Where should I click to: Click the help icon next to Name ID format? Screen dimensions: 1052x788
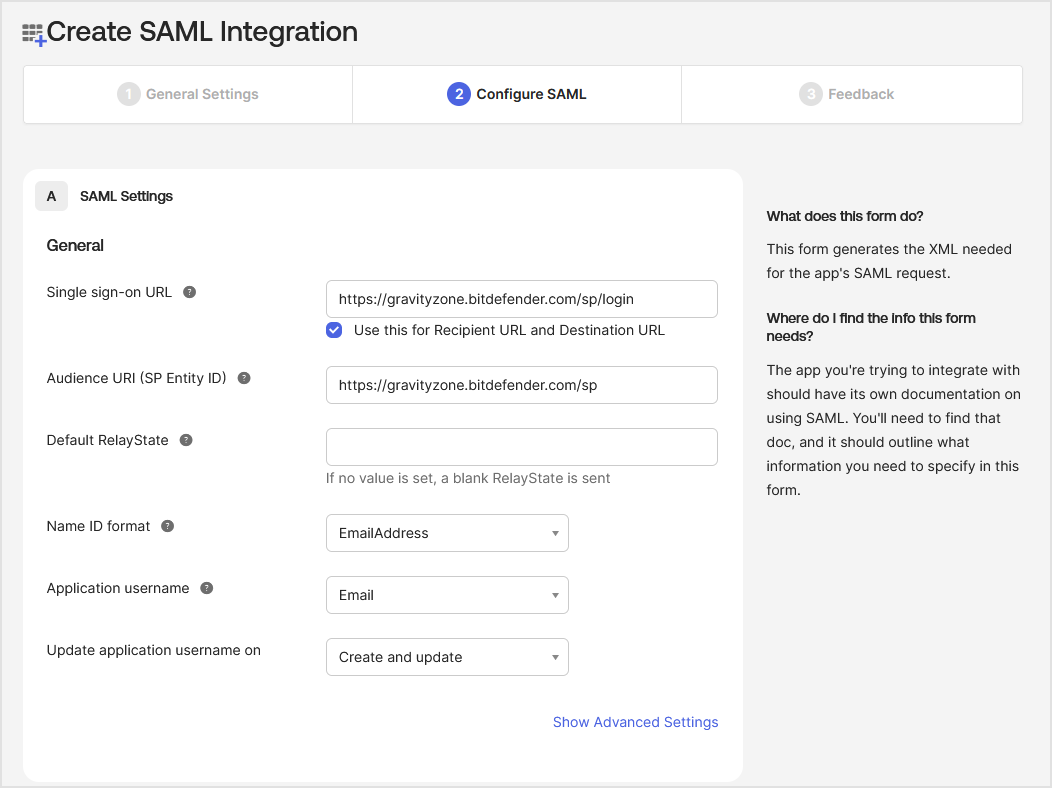168,526
